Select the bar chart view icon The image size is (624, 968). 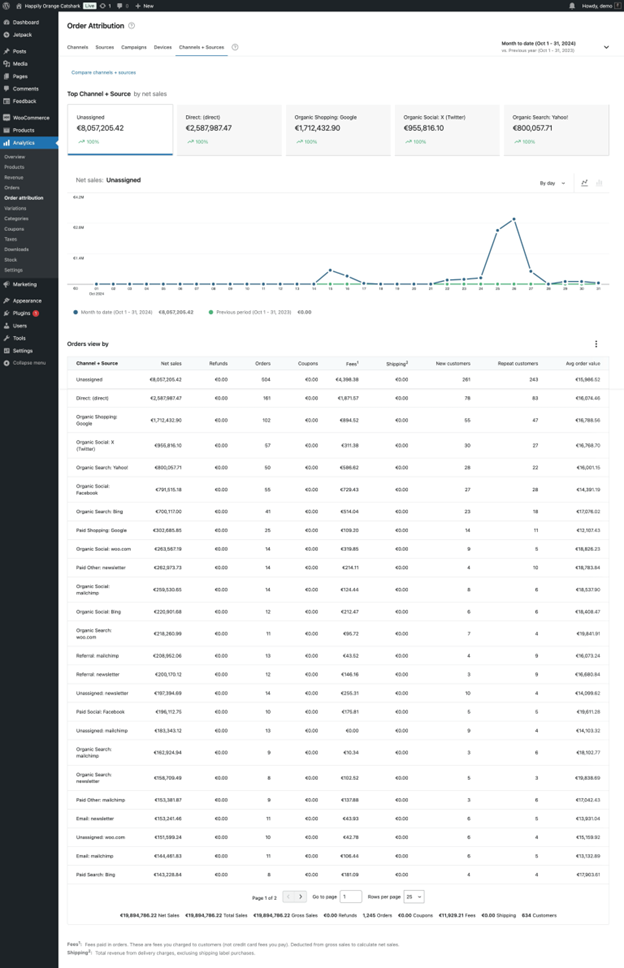click(599, 181)
